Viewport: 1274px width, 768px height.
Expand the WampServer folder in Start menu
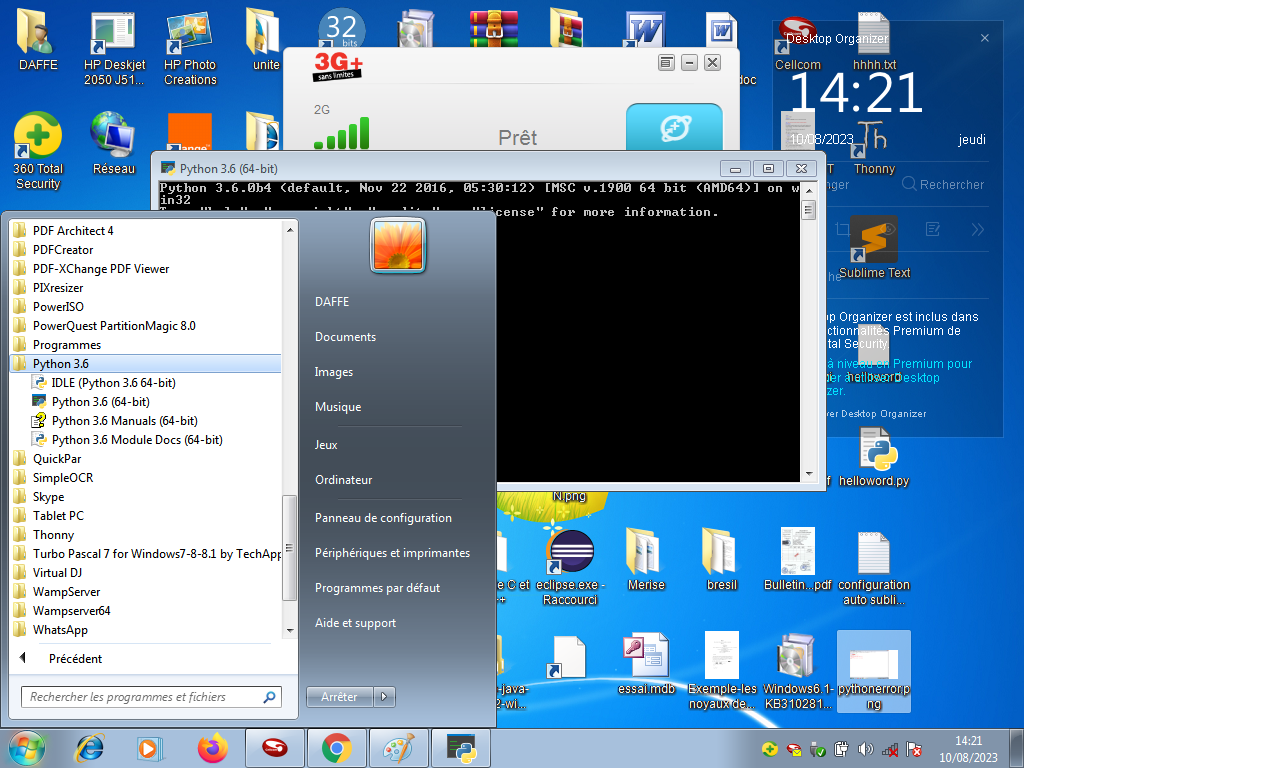pos(66,592)
